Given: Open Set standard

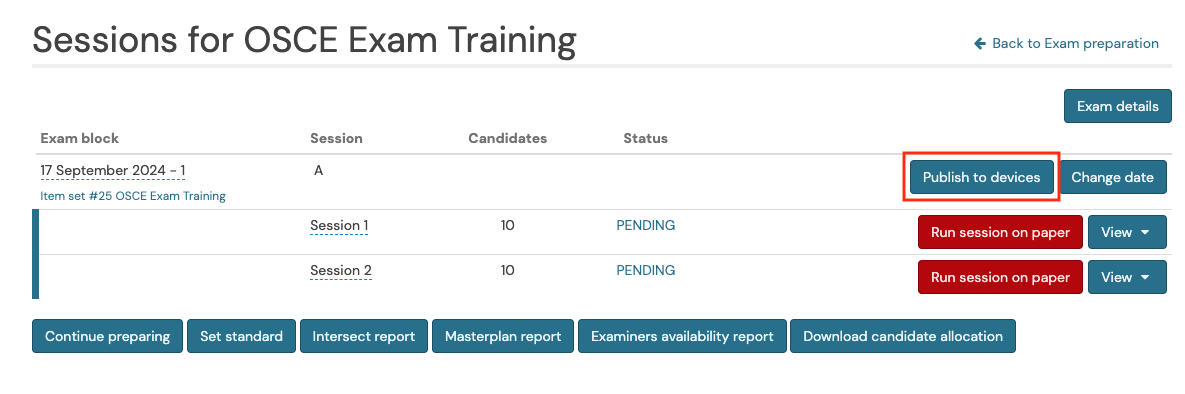Looking at the screenshot, I should click(241, 336).
